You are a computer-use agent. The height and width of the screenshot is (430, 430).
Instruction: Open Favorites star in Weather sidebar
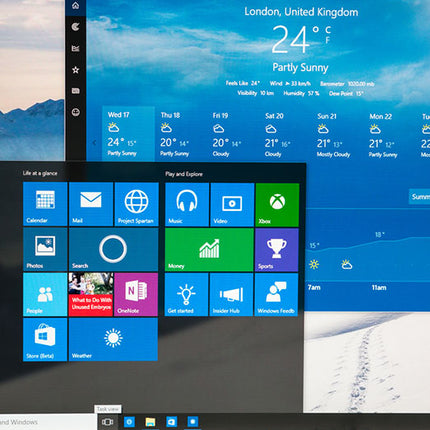(76, 70)
